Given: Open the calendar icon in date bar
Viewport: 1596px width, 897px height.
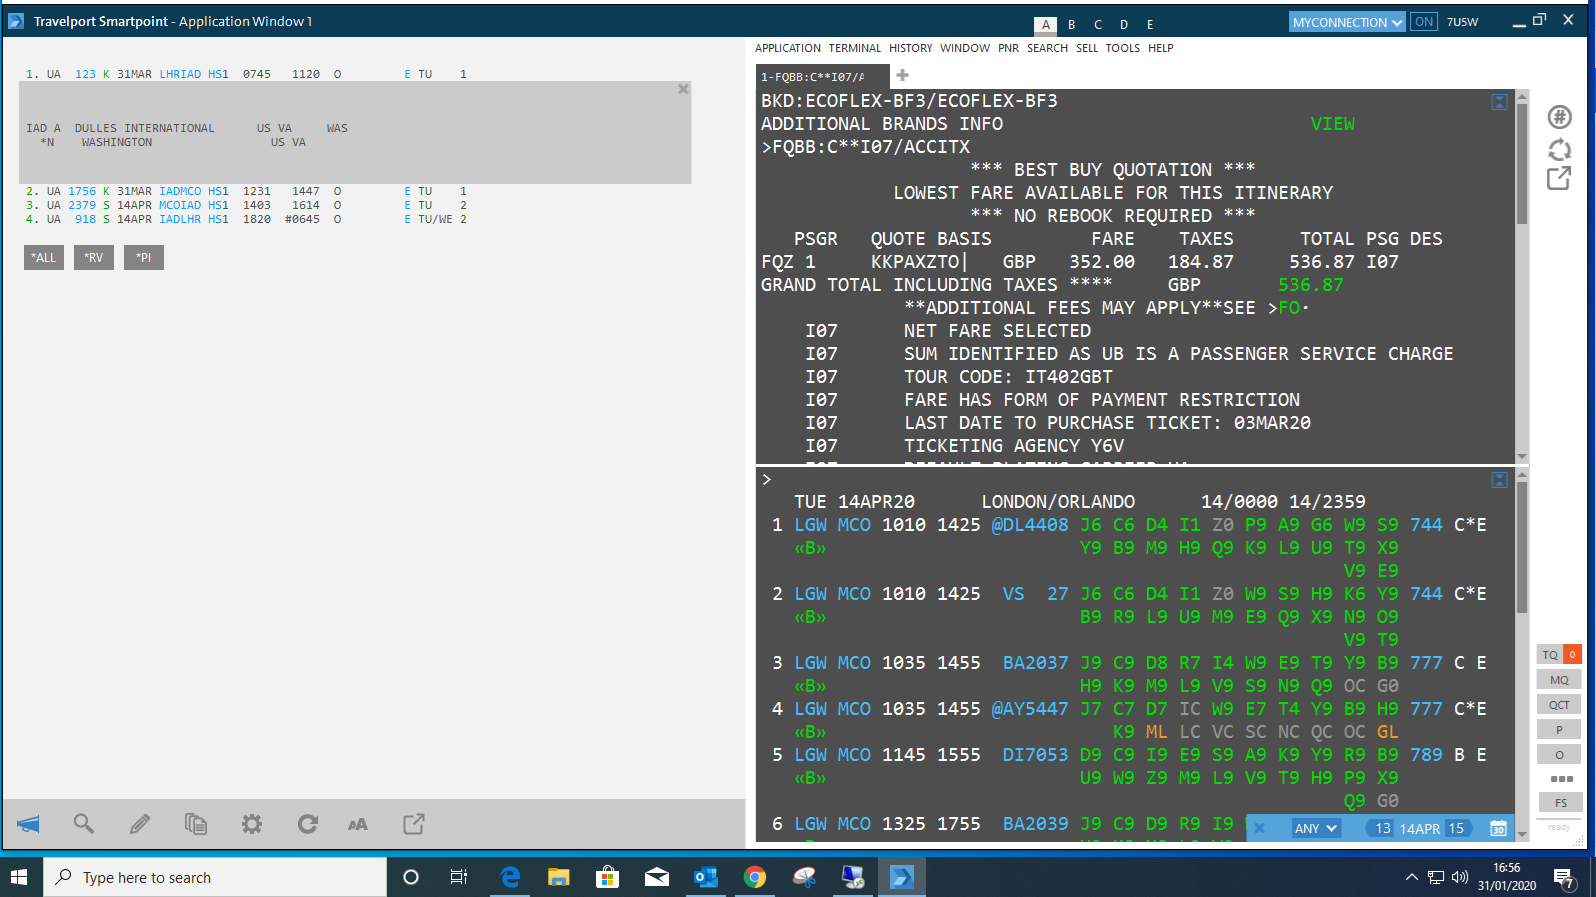Looking at the screenshot, I should tap(1498, 828).
